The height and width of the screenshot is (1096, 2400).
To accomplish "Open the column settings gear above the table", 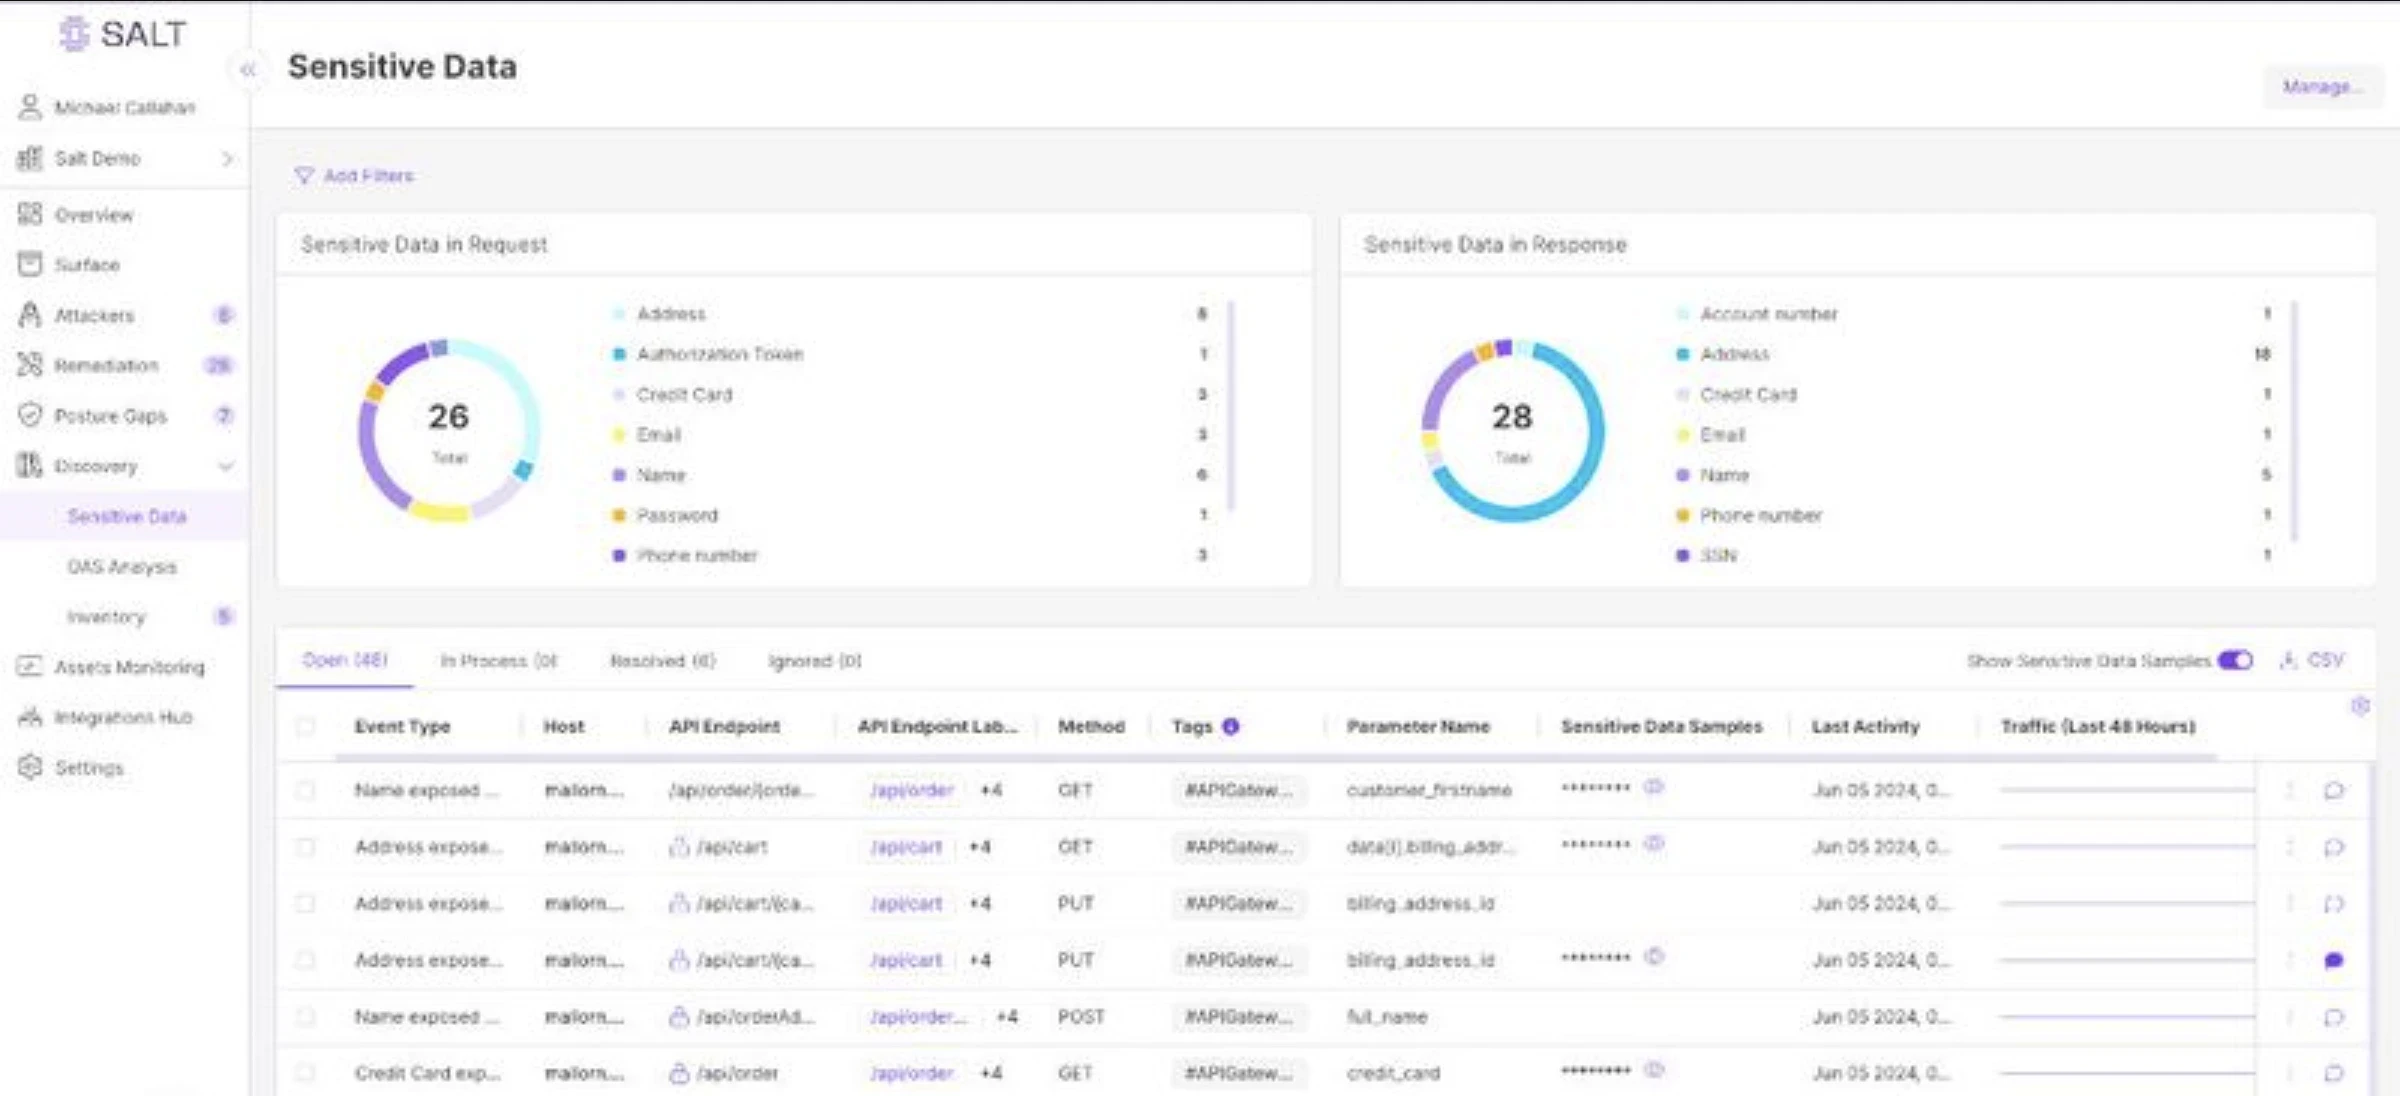I will (2361, 706).
